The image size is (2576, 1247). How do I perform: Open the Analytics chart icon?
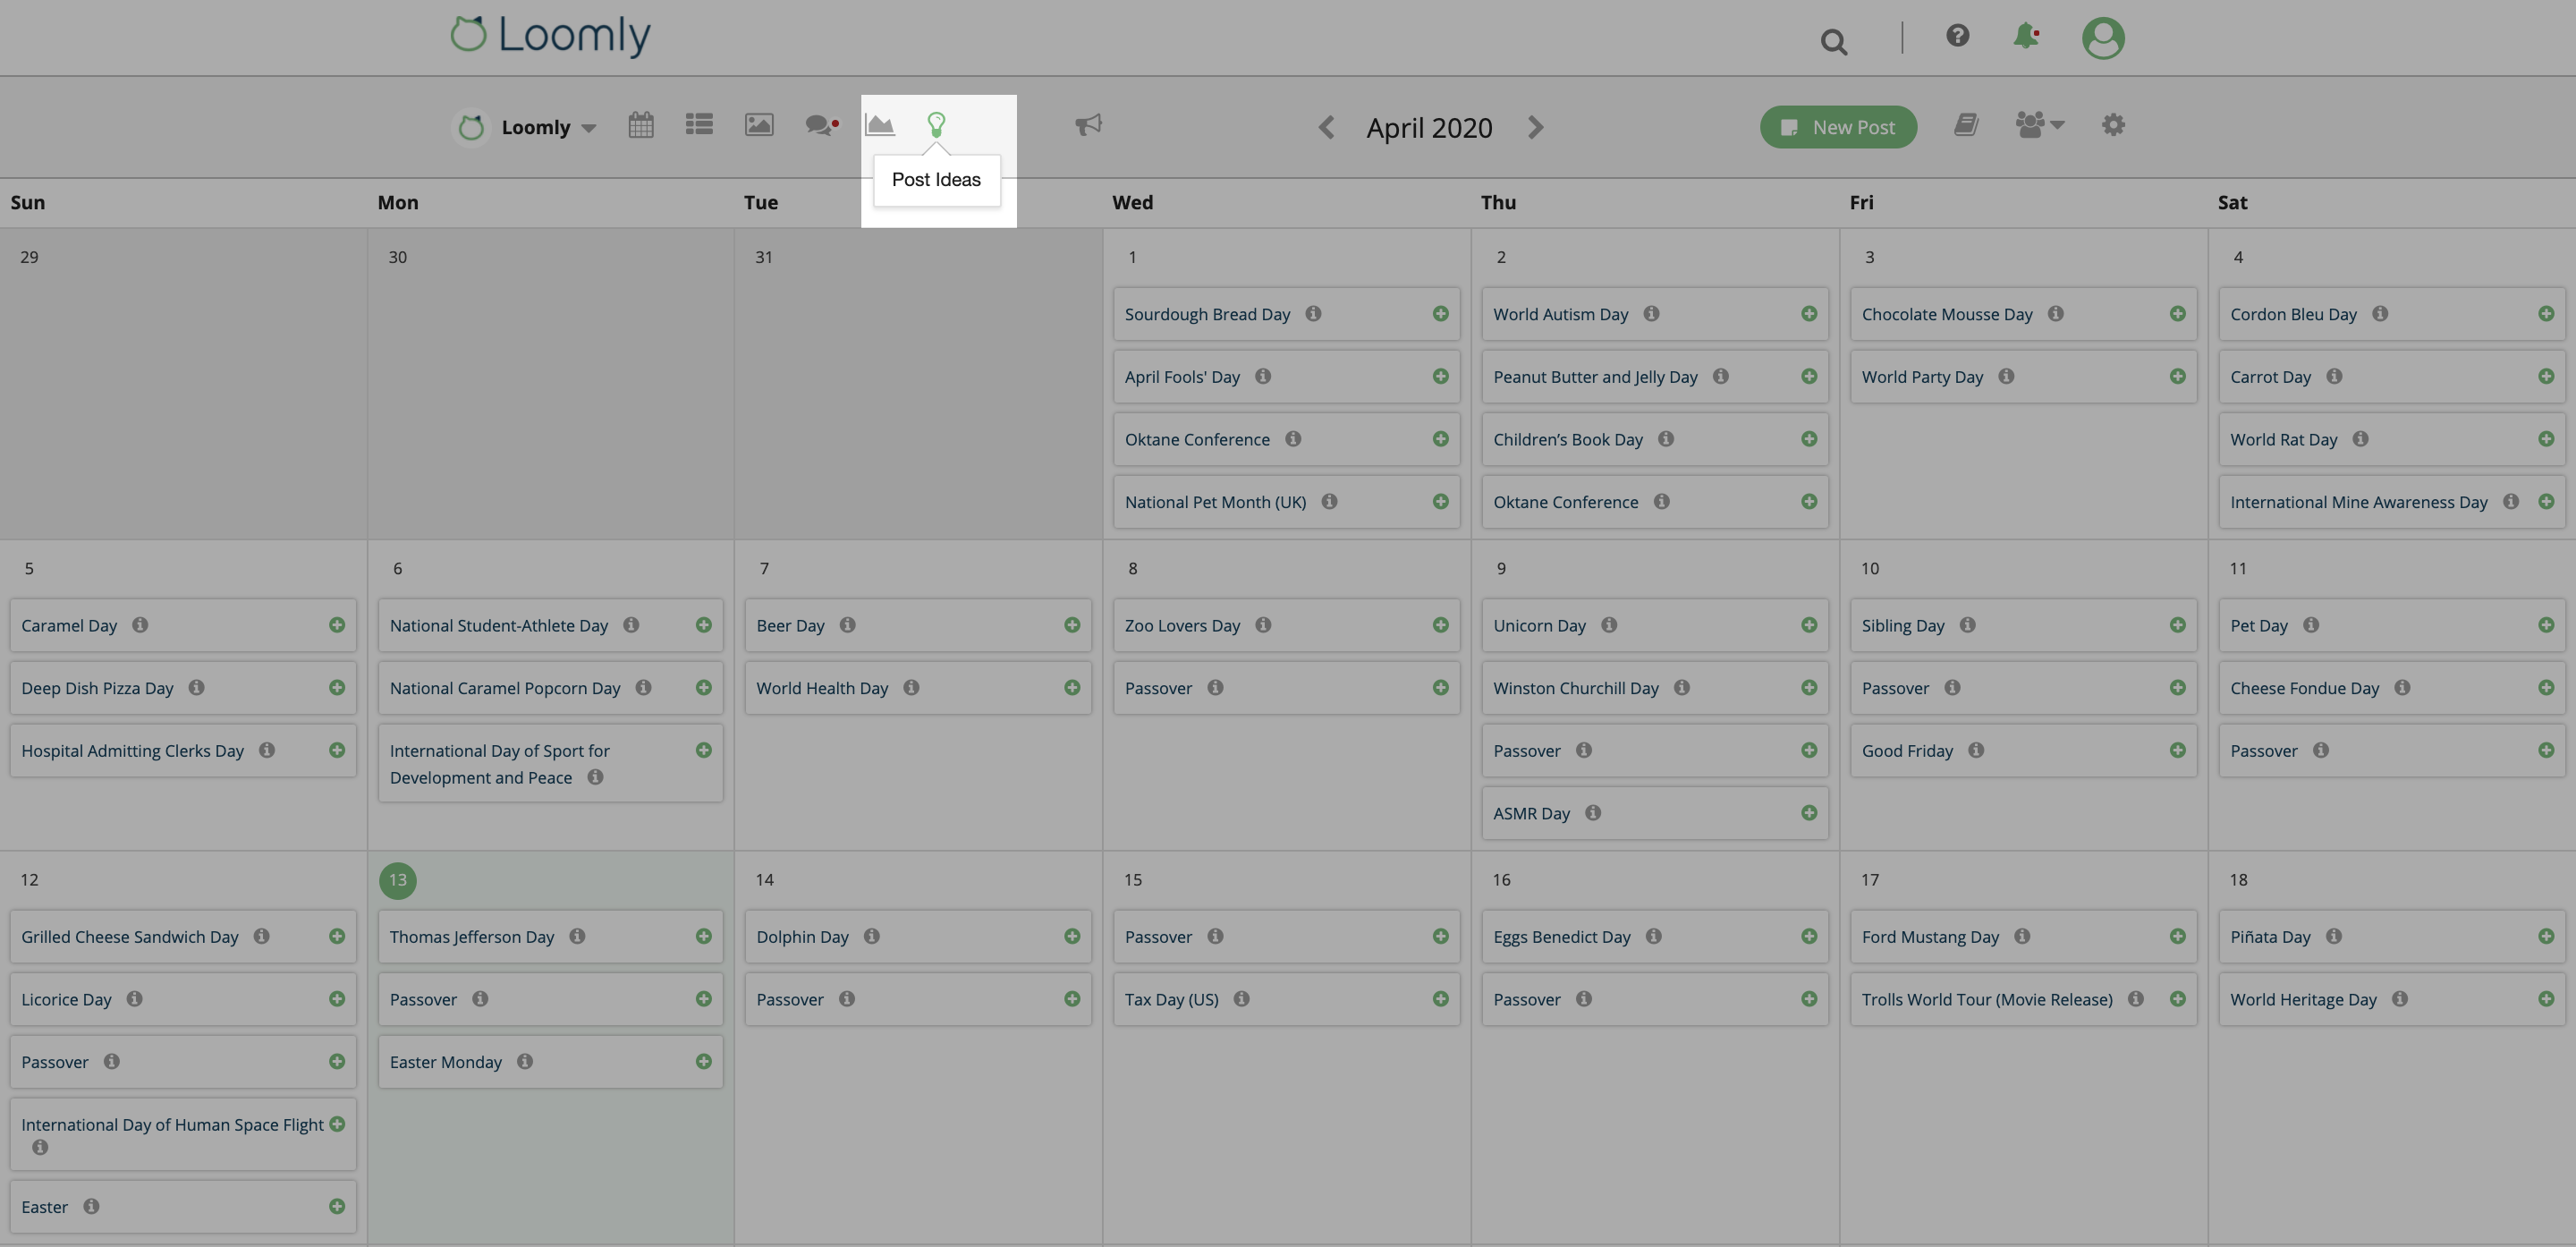point(880,125)
